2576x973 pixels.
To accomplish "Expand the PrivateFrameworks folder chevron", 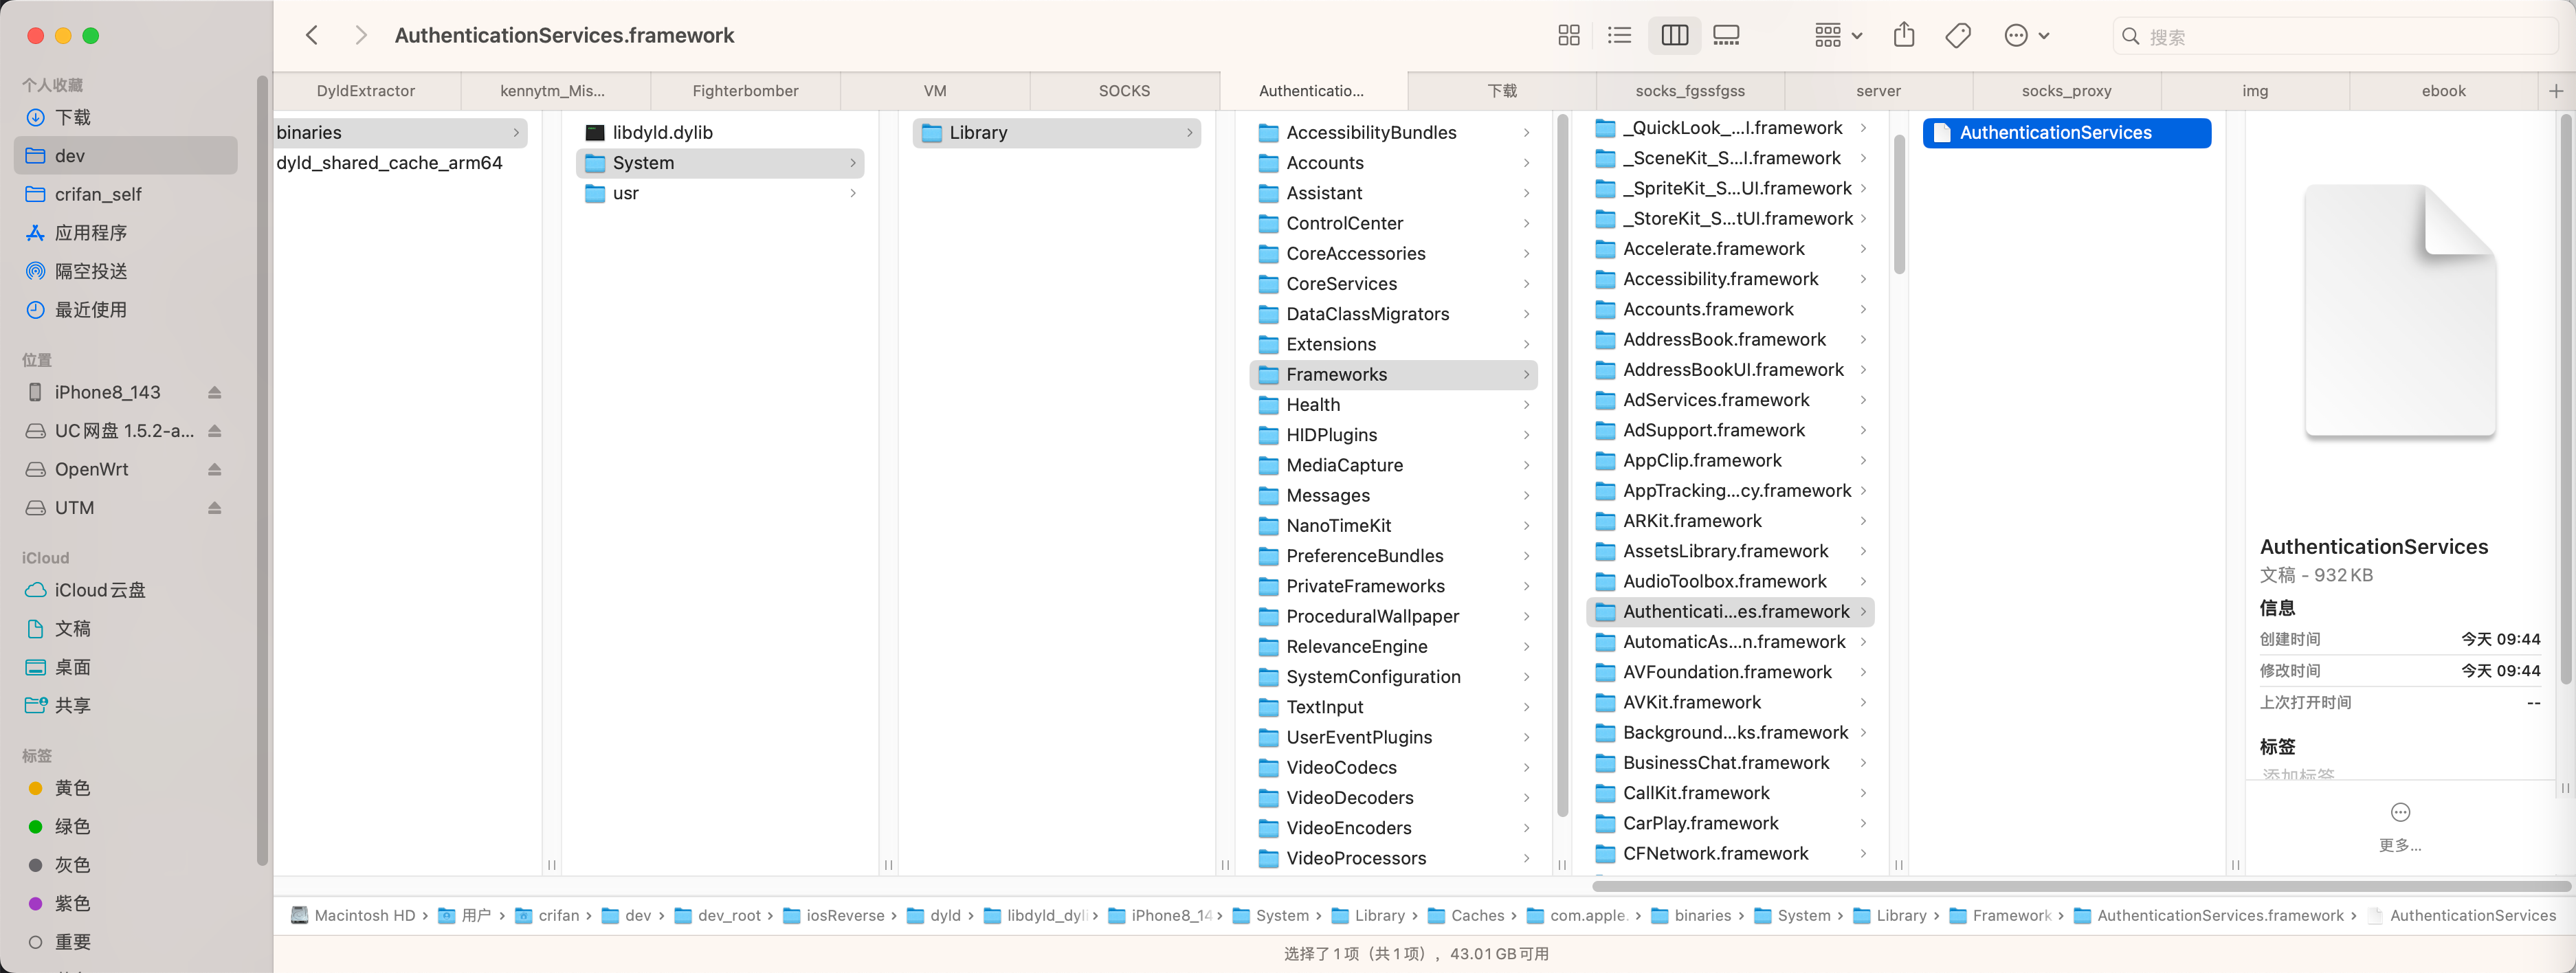I will click(x=1526, y=587).
